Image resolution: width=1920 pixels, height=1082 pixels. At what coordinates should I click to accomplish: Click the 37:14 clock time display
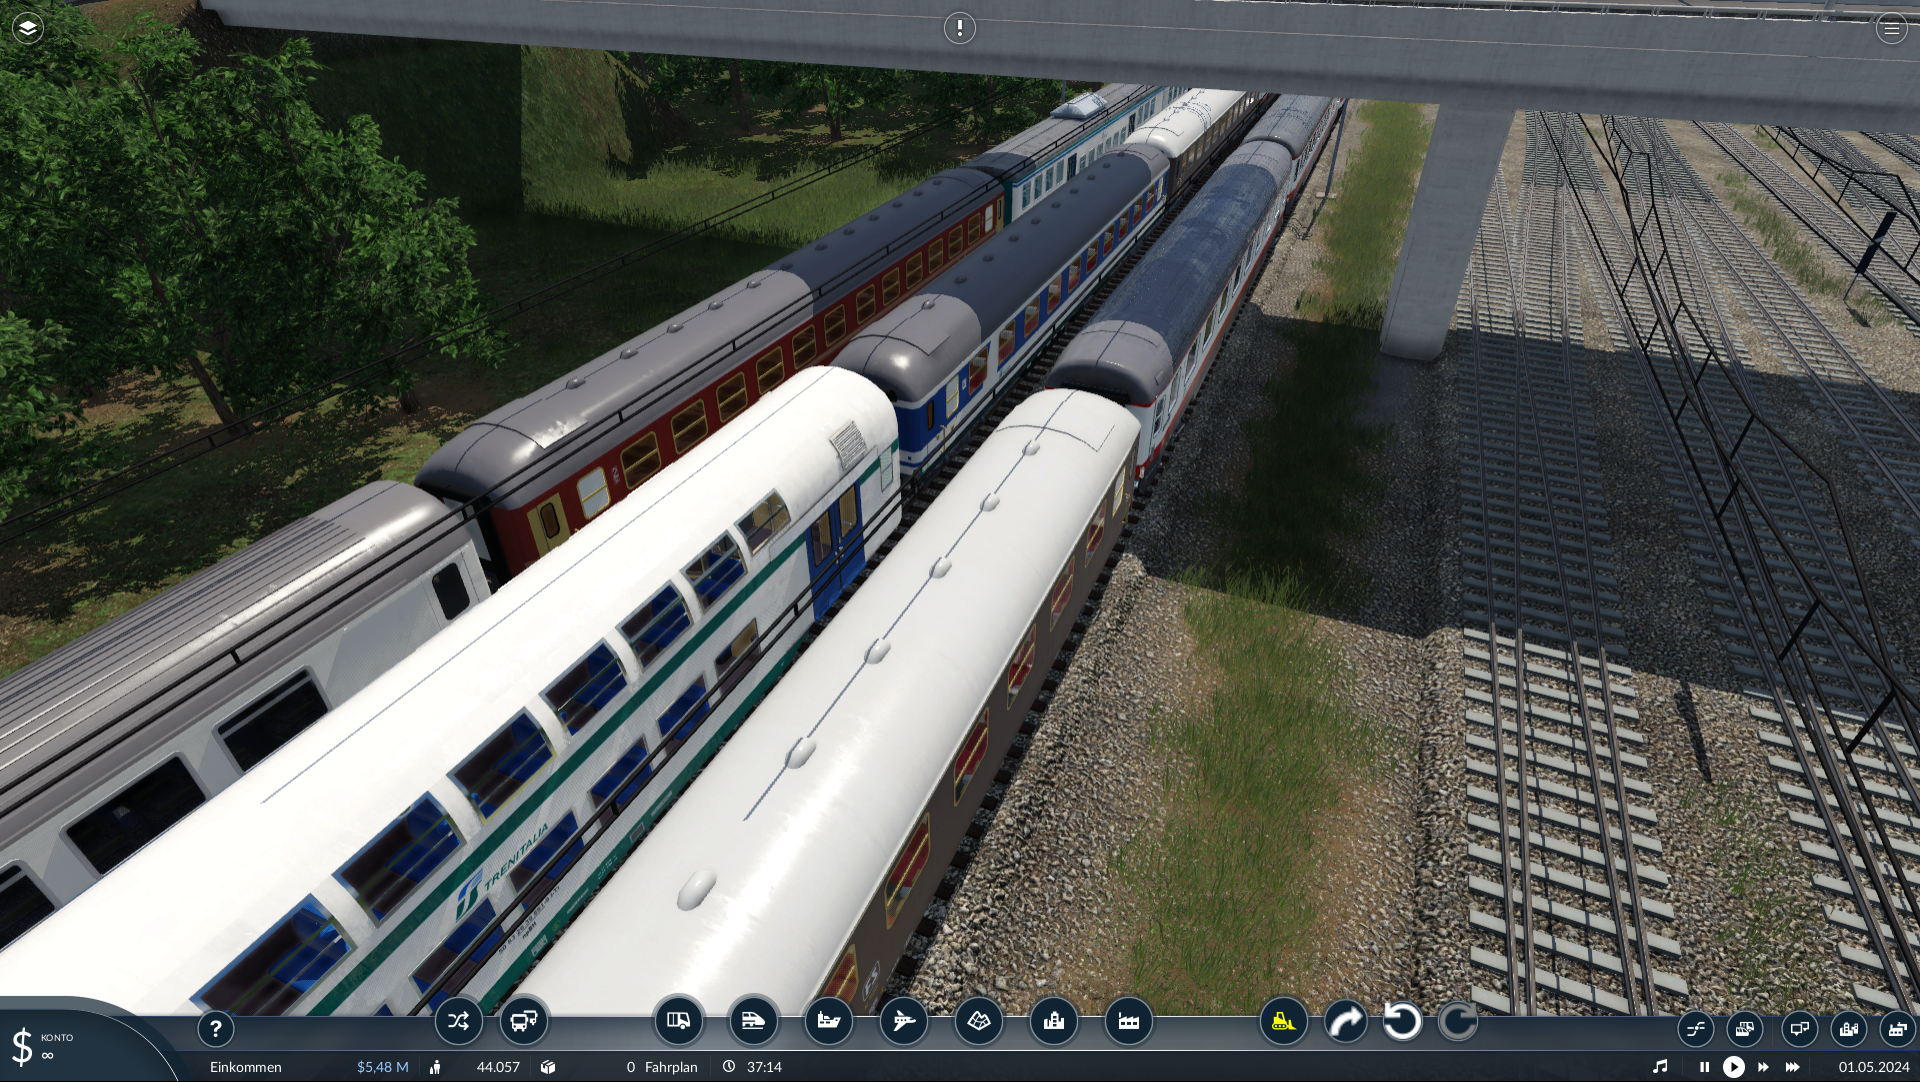click(x=764, y=1067)
